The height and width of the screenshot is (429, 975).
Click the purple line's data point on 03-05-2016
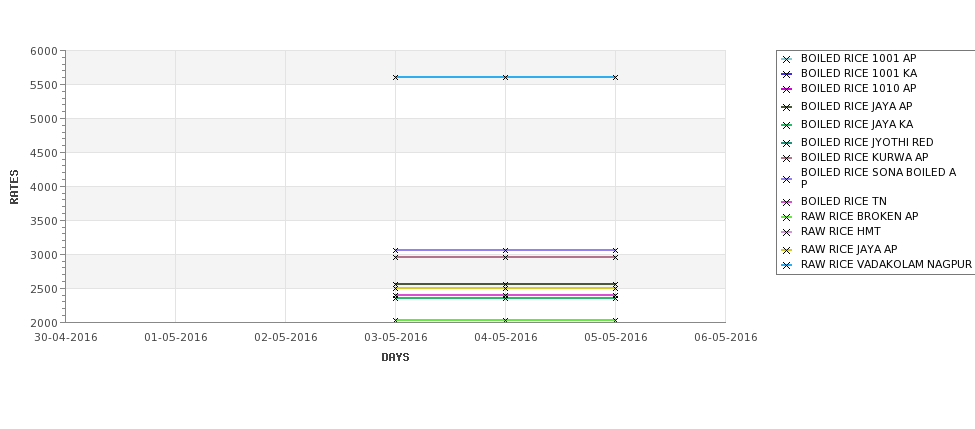[395, 251]
